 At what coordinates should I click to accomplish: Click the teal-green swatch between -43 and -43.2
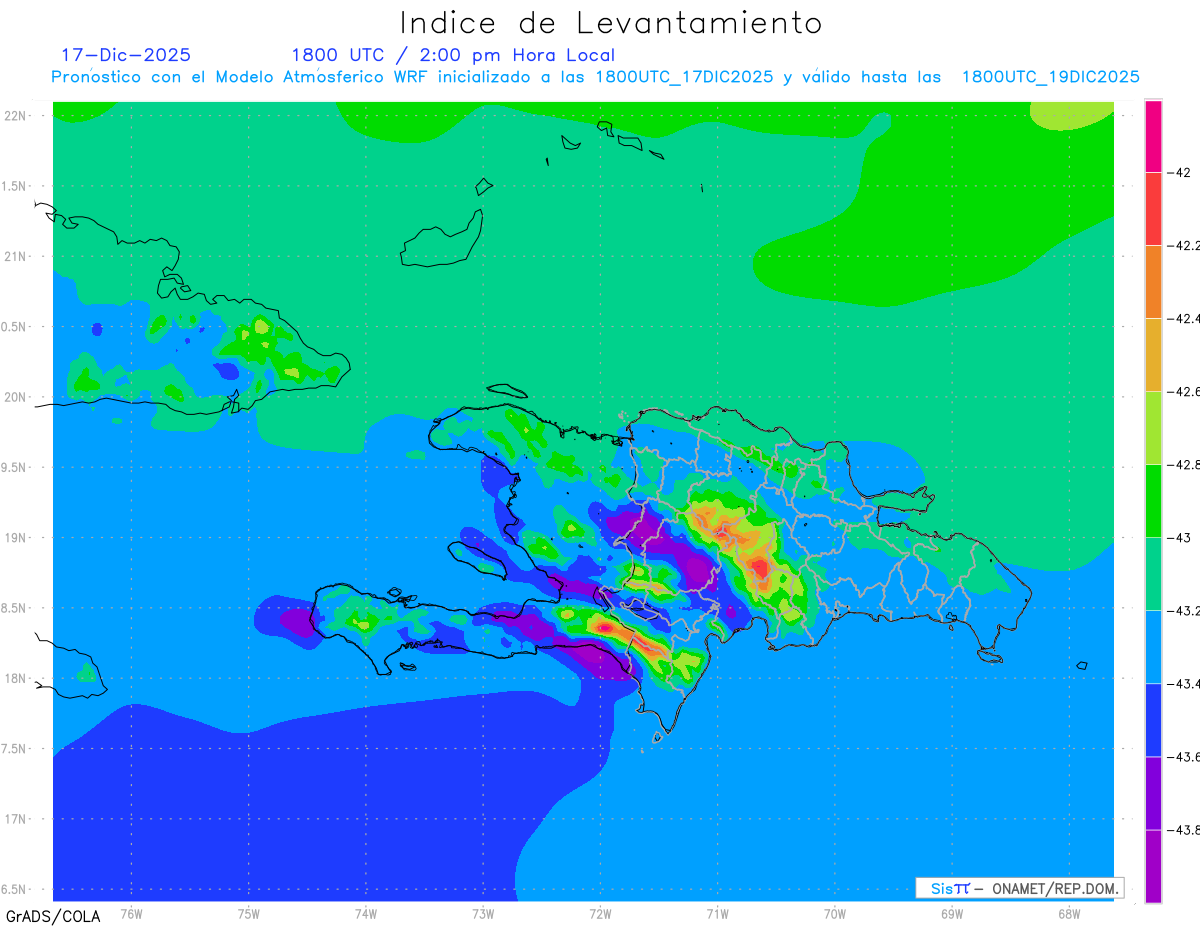click(1153, 573)
